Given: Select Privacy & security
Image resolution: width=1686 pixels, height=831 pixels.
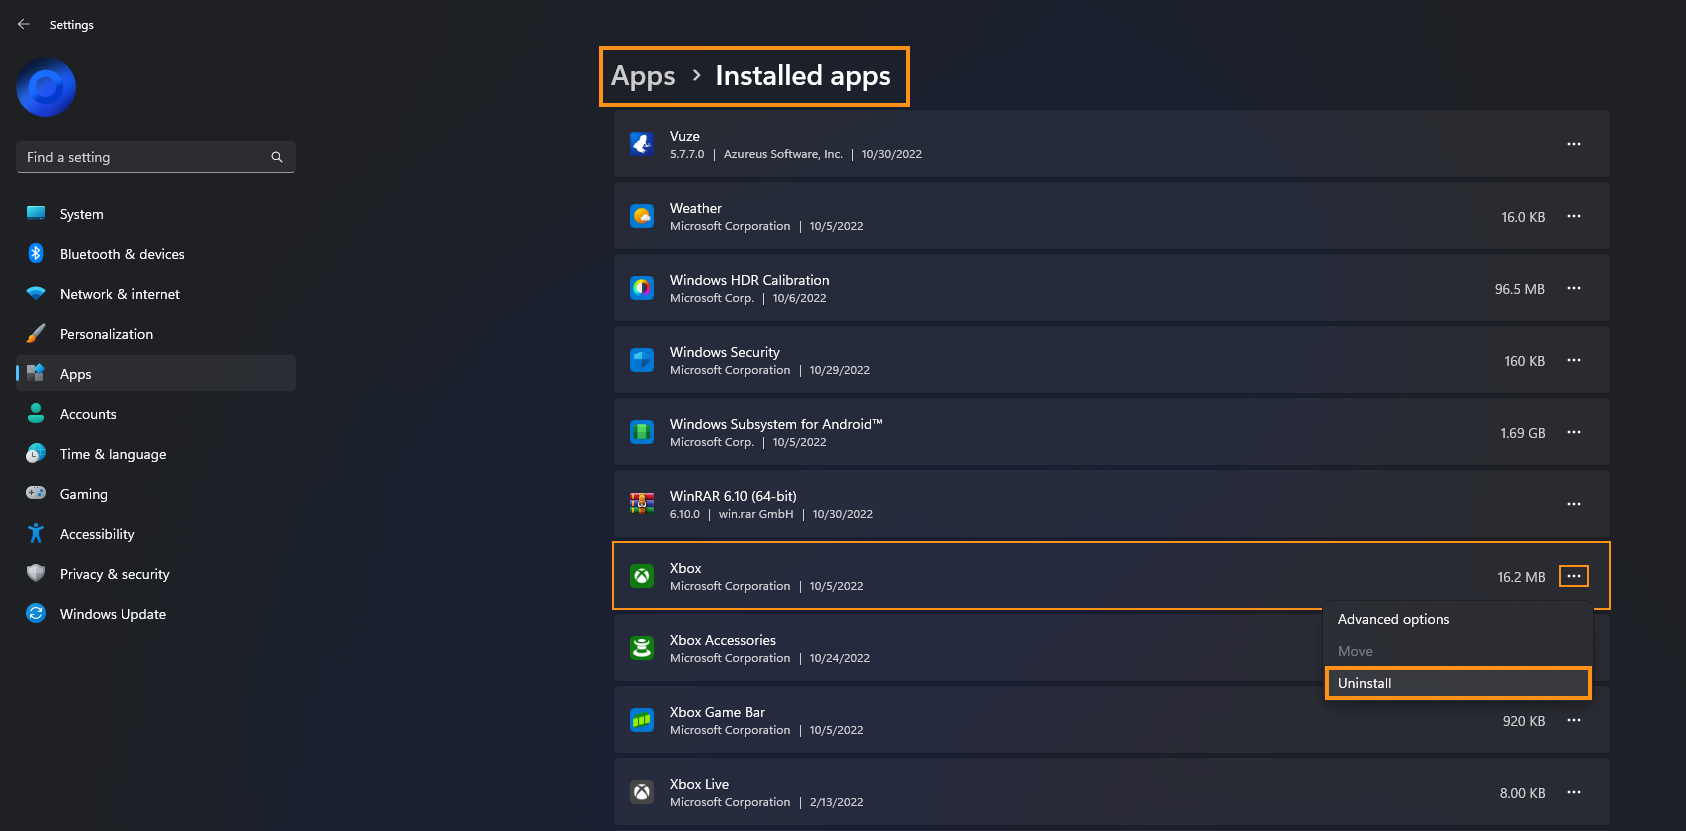Looking at the screenshot, I should [155, 574].
